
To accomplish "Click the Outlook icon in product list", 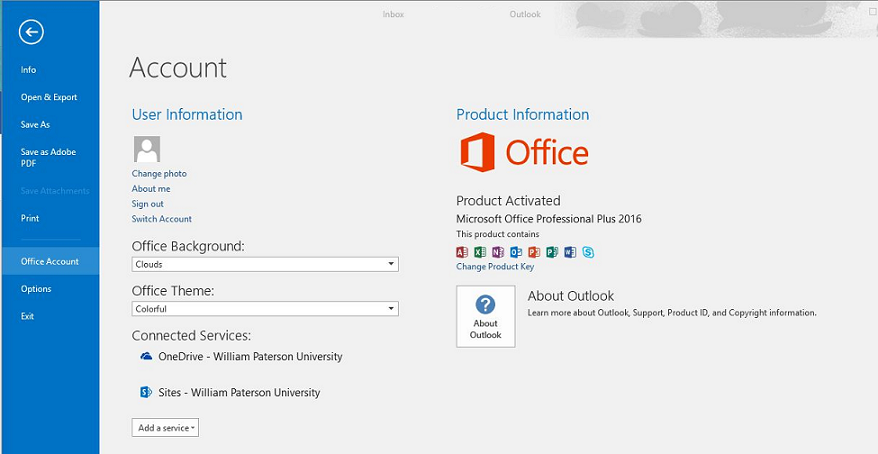I will pyautogui.click(x=516, y=252).
